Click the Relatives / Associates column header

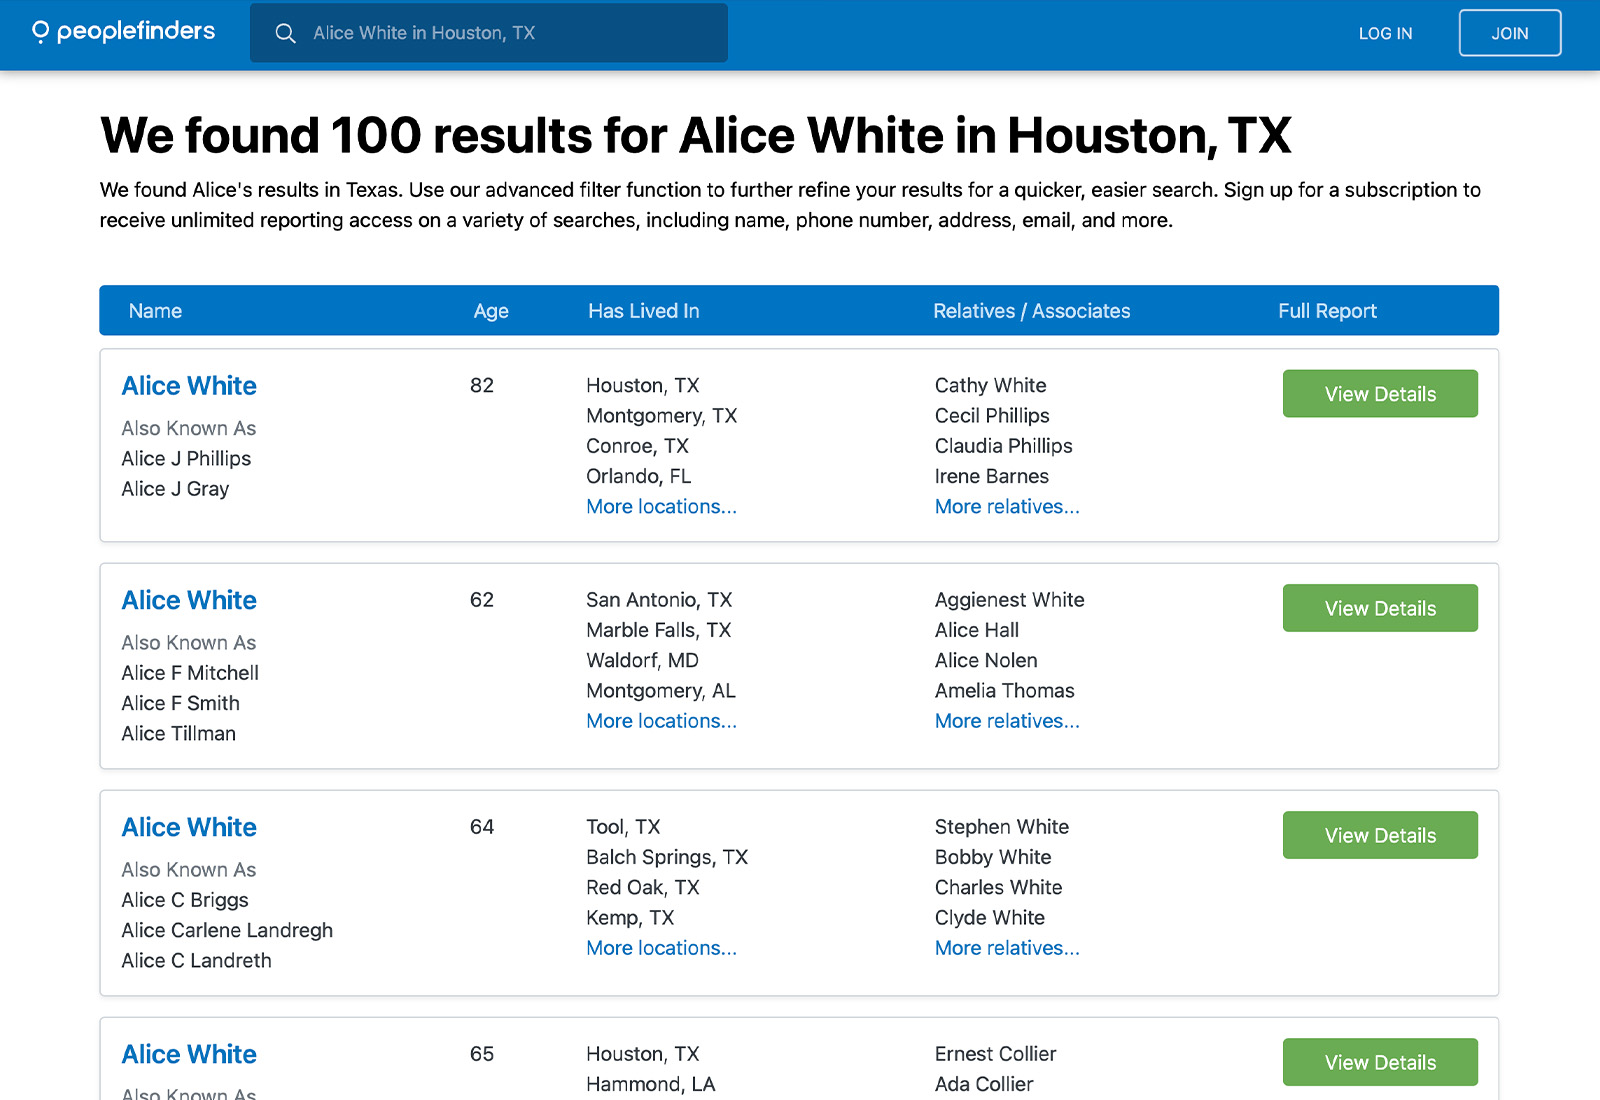(1032, 311)
